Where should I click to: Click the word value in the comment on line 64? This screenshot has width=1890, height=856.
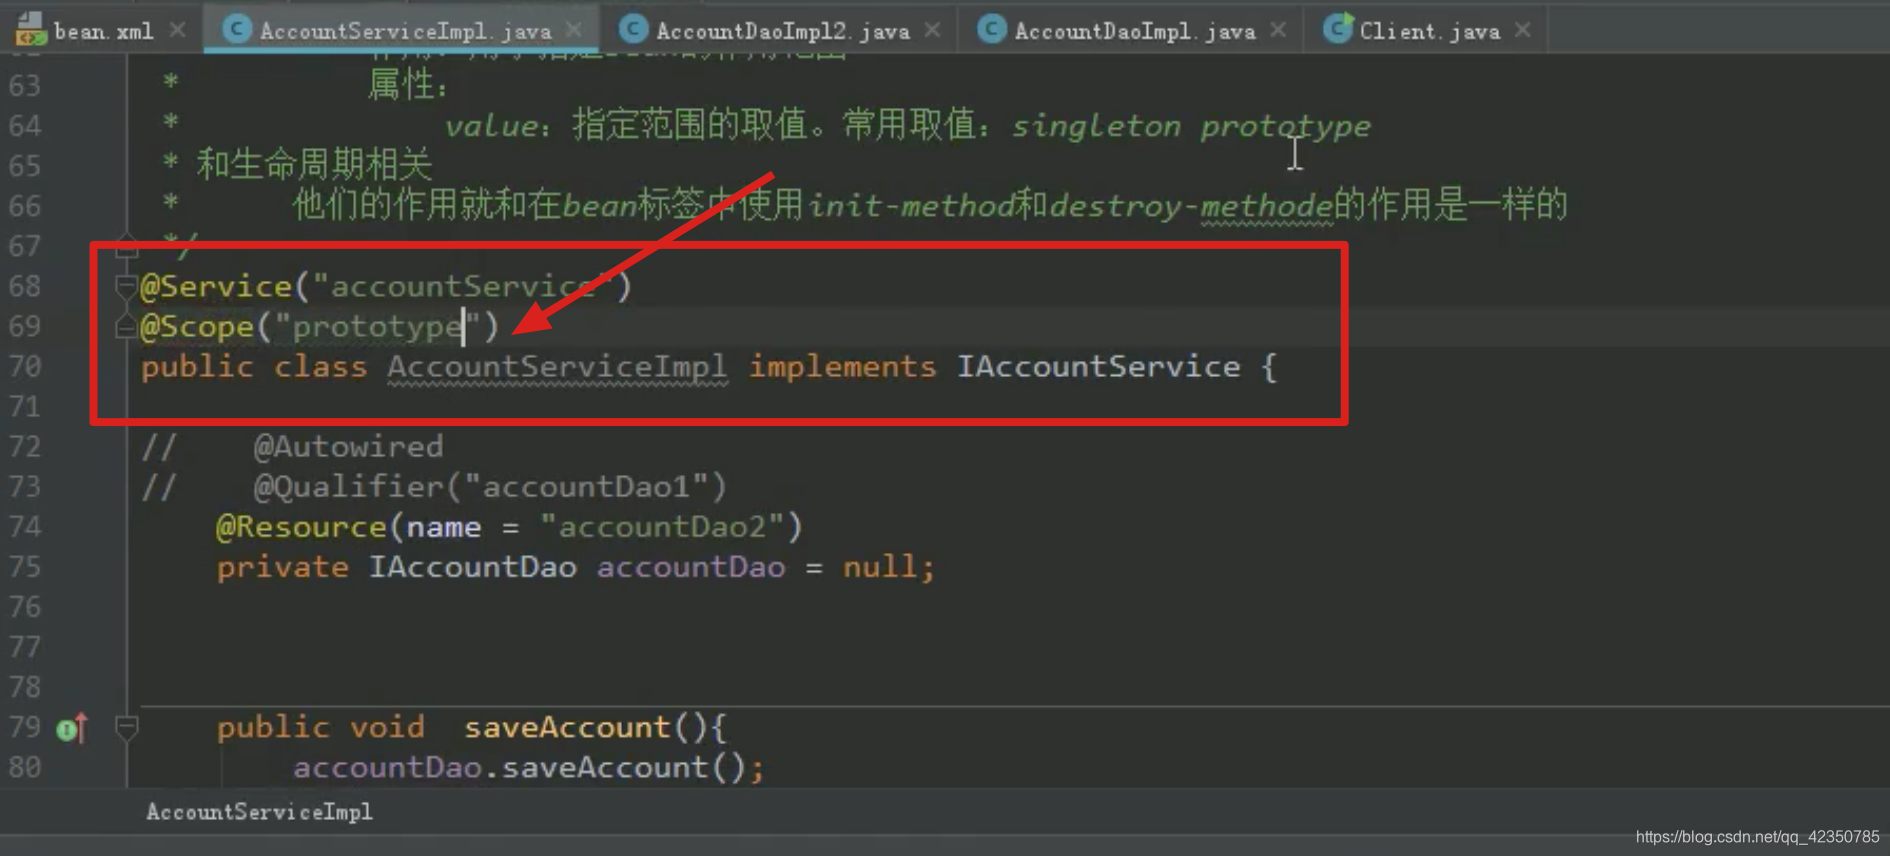pyautogui.click(x=492, y=126)
